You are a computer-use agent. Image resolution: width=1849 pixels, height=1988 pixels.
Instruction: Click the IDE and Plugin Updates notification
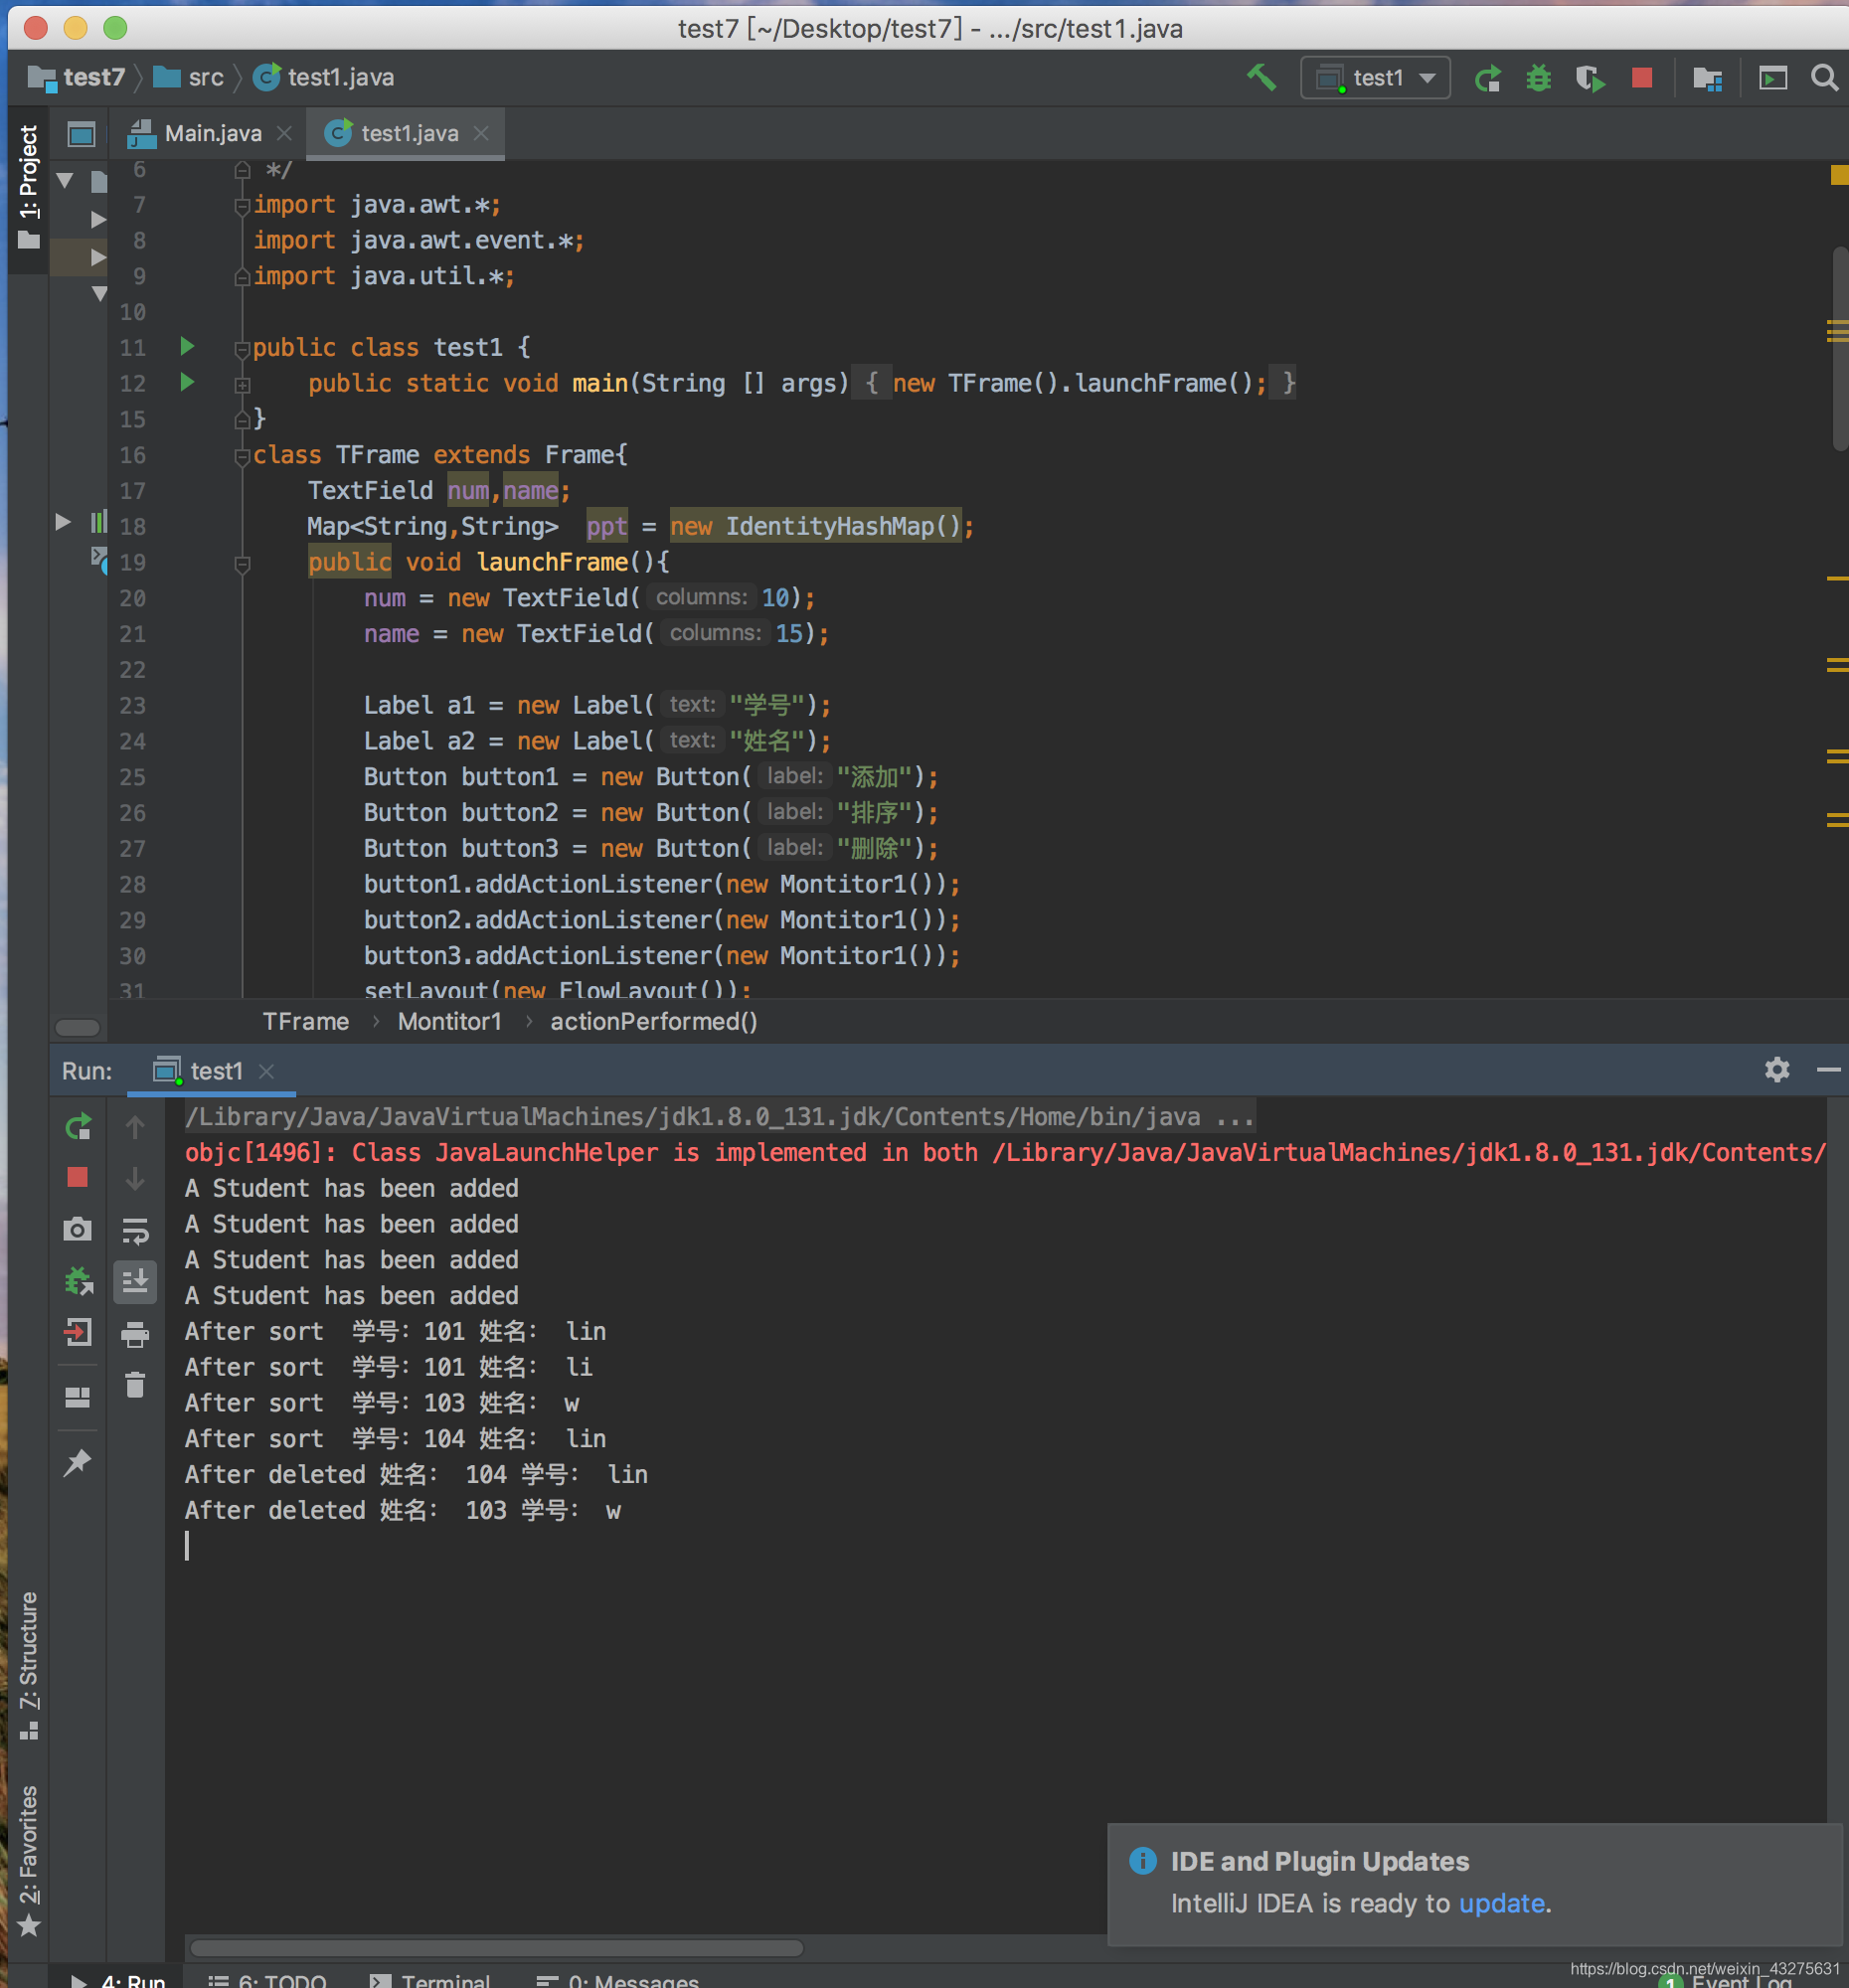1475,1883
